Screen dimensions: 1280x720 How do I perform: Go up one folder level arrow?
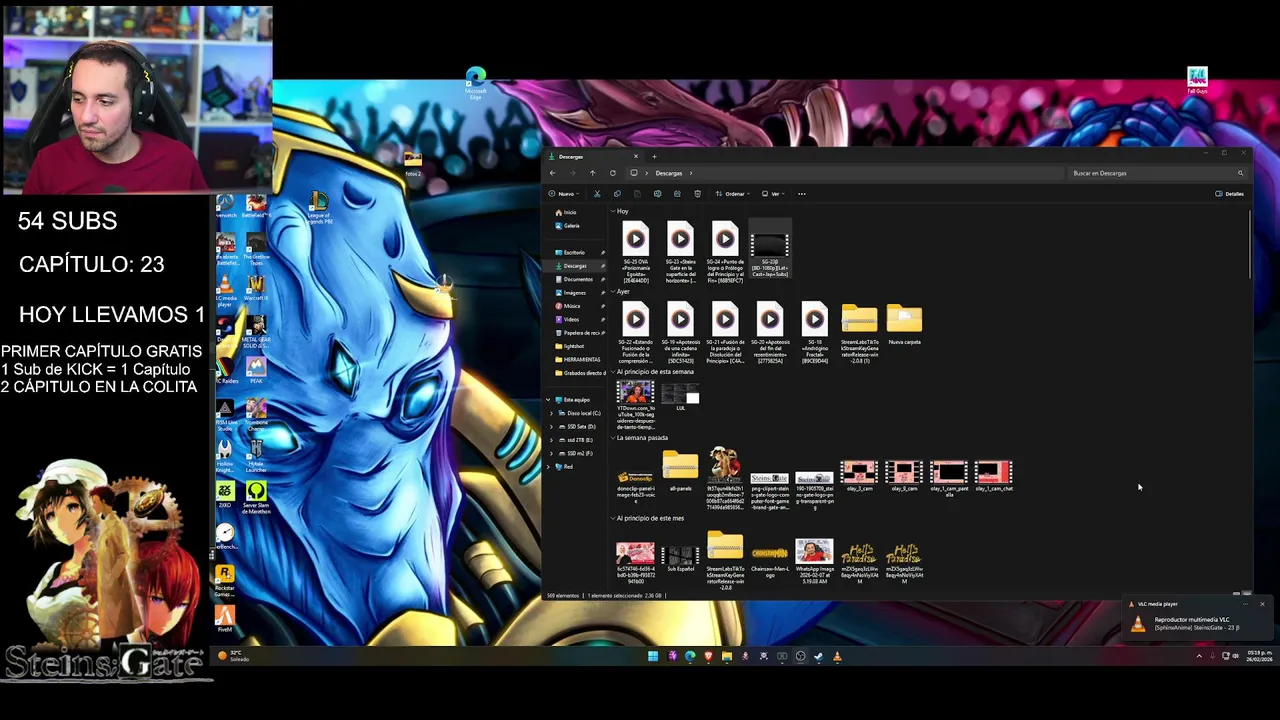[592, 173]
